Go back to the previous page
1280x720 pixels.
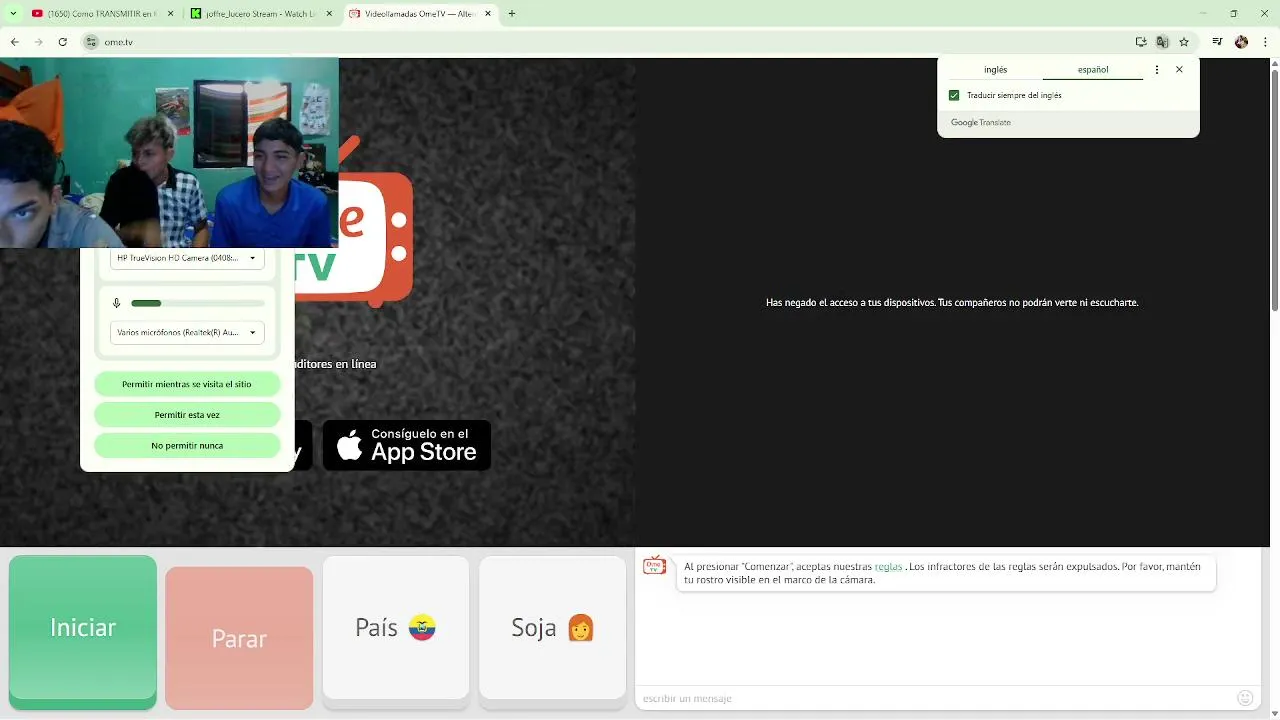click(14, 42)
